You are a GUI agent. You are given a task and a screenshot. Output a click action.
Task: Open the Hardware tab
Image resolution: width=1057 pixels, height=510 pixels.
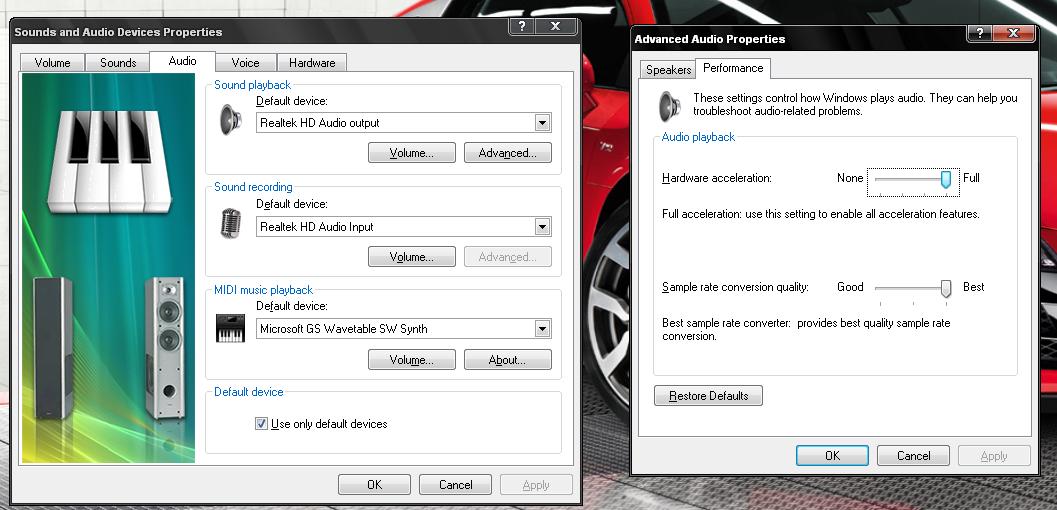pyautogui.click(x=312, y=63)
